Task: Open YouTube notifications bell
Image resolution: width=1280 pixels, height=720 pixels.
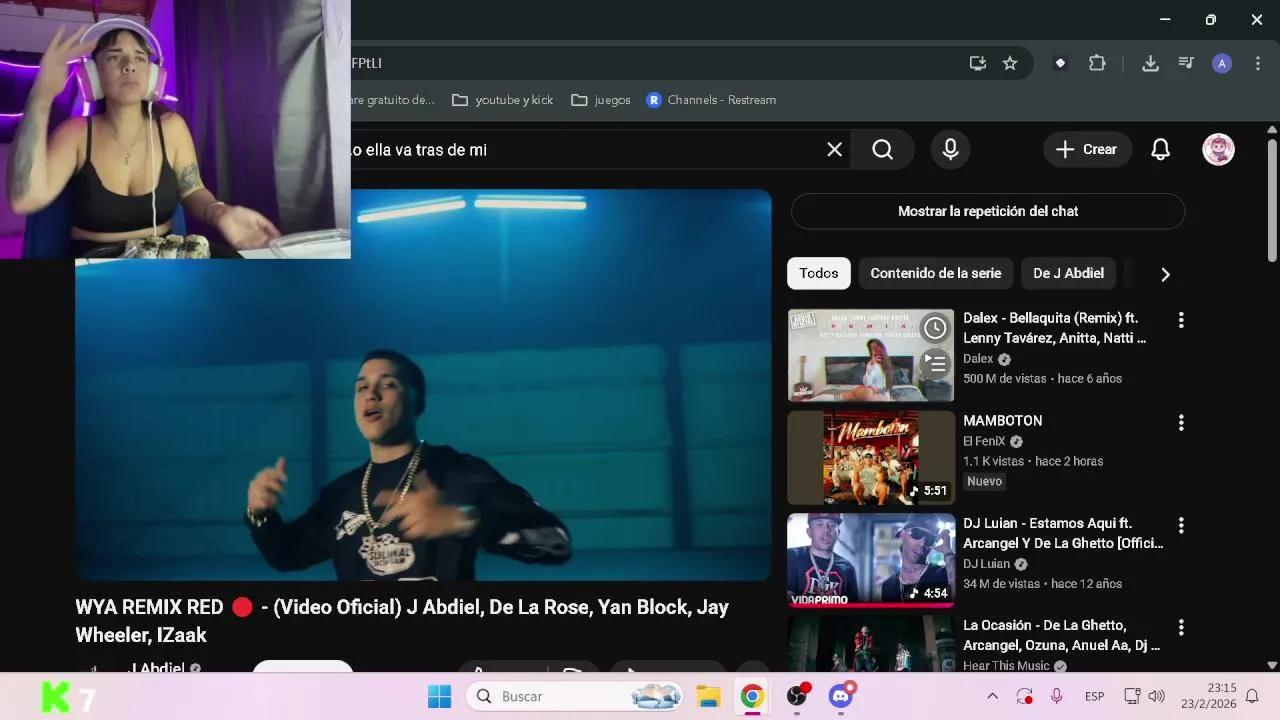Action: tap(1160, 150)
